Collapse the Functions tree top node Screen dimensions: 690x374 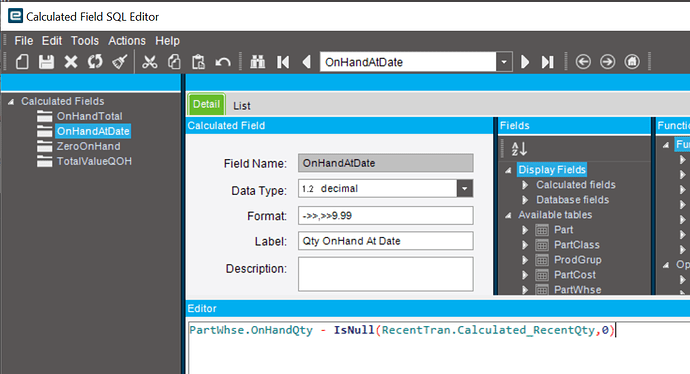pos(666,145)
